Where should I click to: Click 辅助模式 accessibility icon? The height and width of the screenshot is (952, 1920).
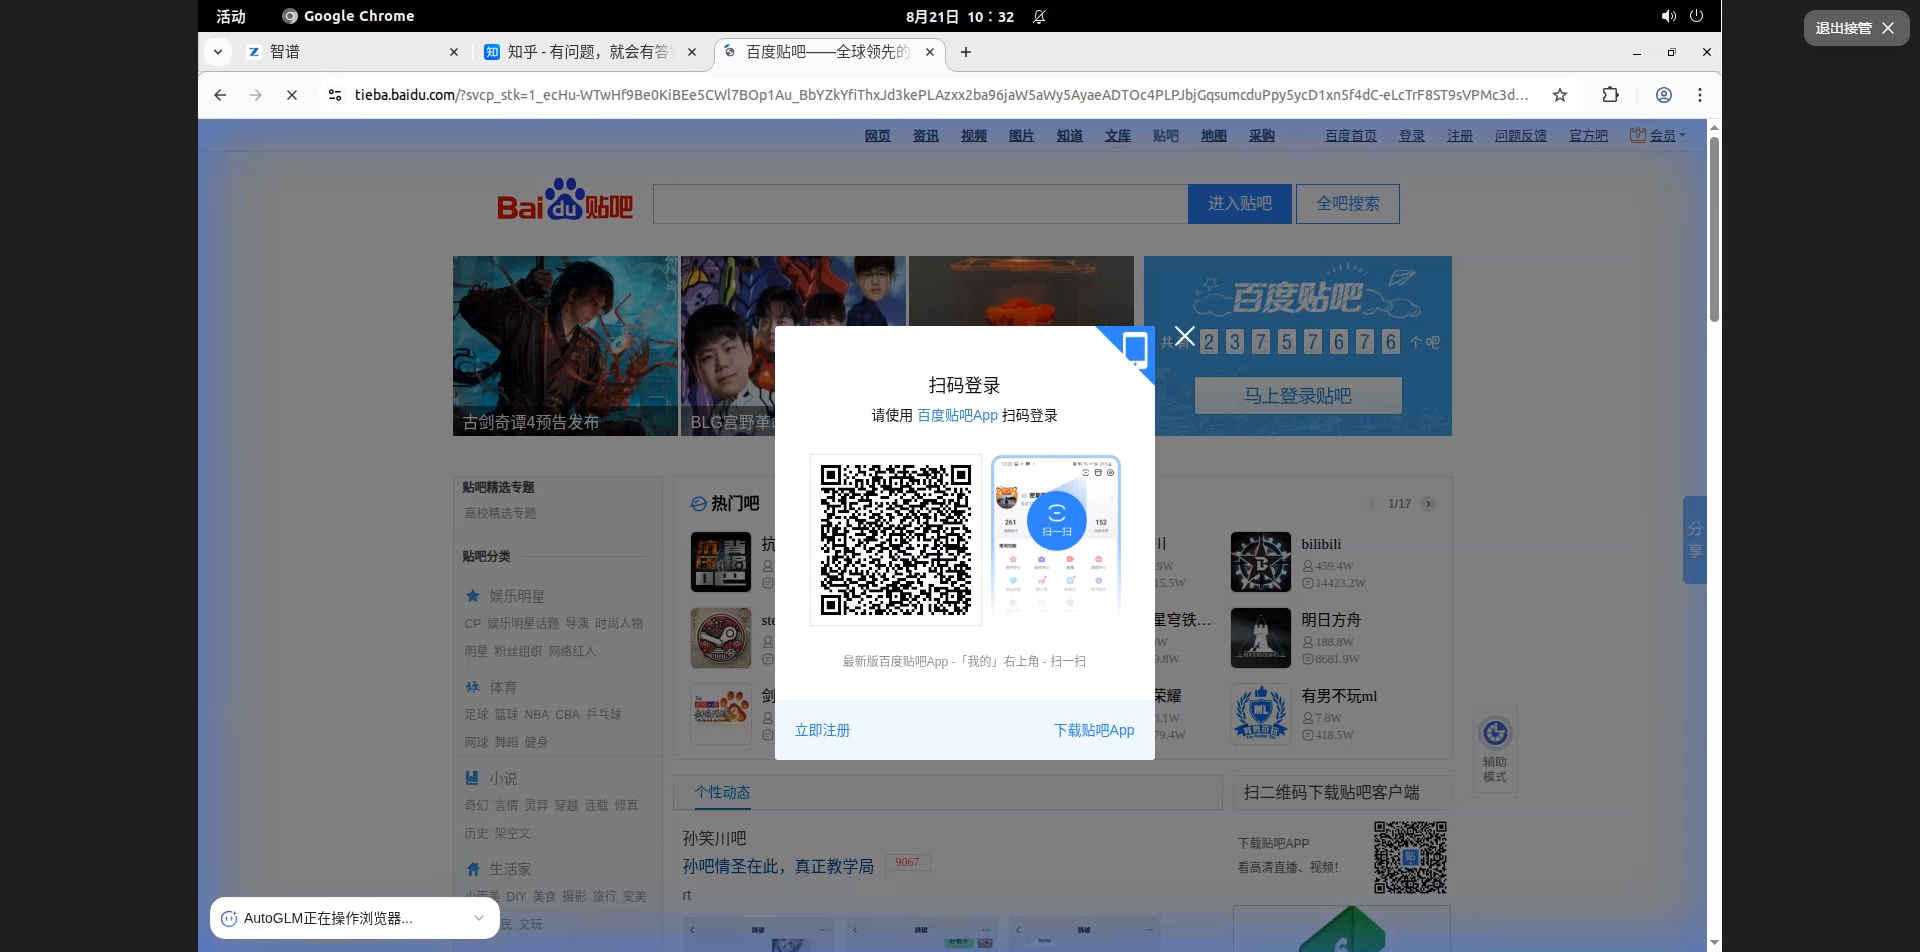pyautogui.click(x=1495, y=750)
